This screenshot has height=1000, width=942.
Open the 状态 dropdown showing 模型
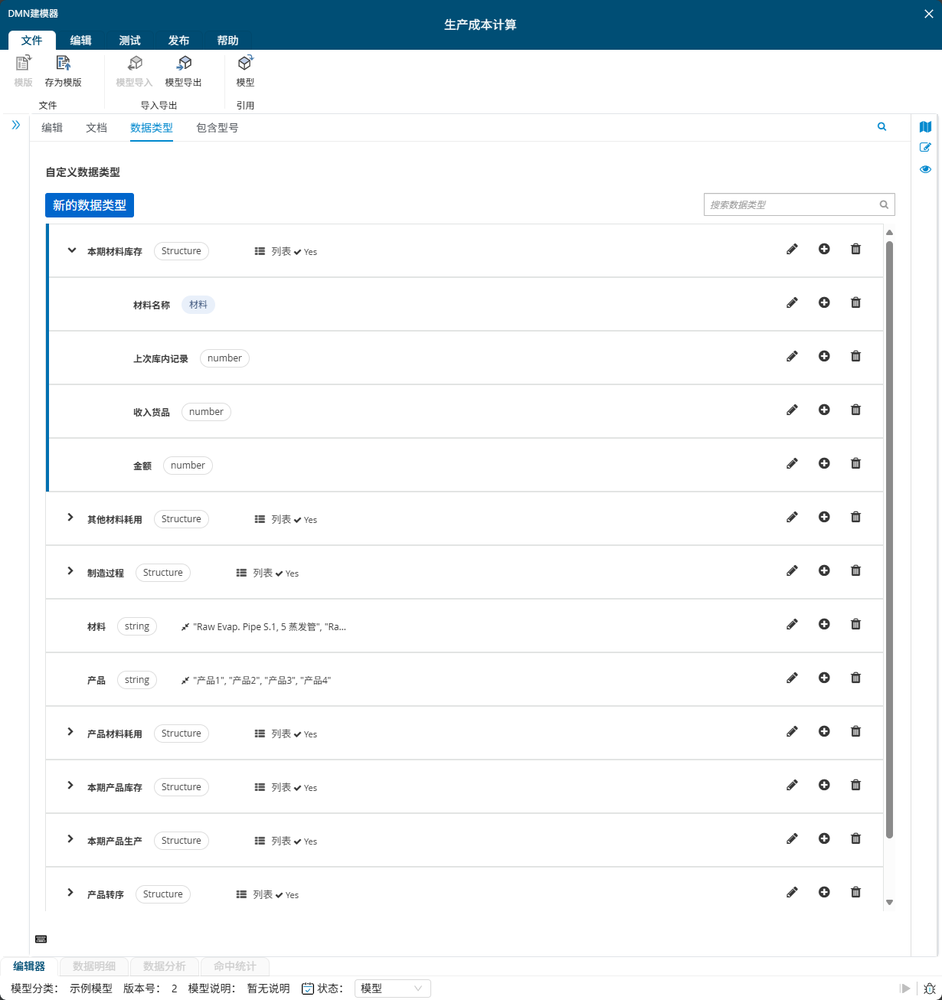[x=392, y=988]
